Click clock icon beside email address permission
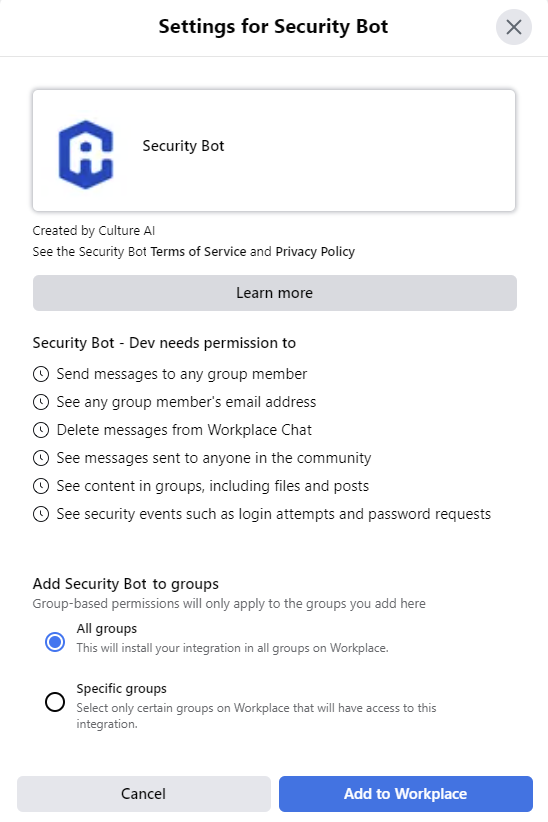The height and width of the screenshot is (822, 548). click(41, 402)
